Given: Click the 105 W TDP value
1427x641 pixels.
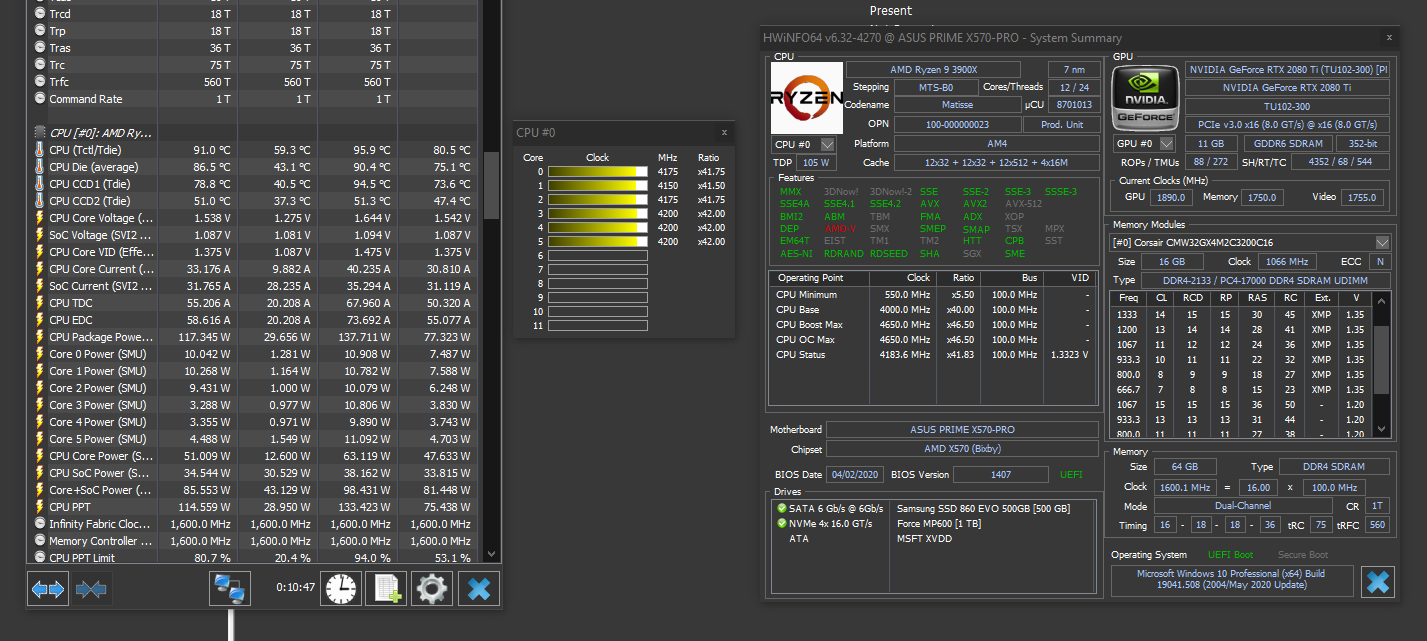Looking at the screenshot, I should 817,162.
